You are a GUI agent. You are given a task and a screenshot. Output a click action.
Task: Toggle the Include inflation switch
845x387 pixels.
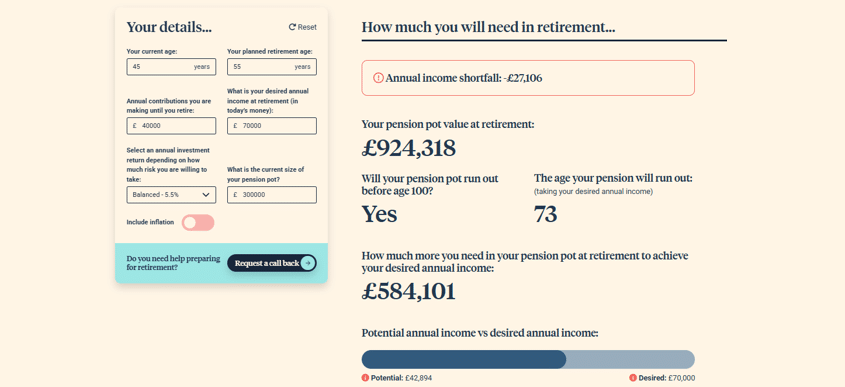pyautogui.click(x=198, y=223)
